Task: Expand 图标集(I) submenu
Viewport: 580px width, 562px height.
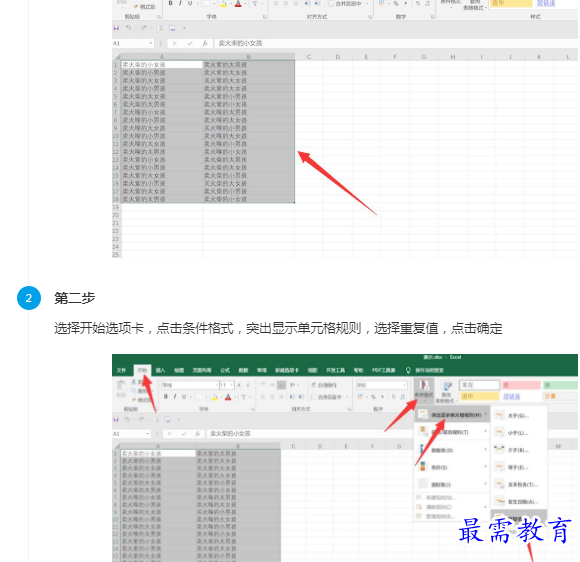Action: pos(452,484)
